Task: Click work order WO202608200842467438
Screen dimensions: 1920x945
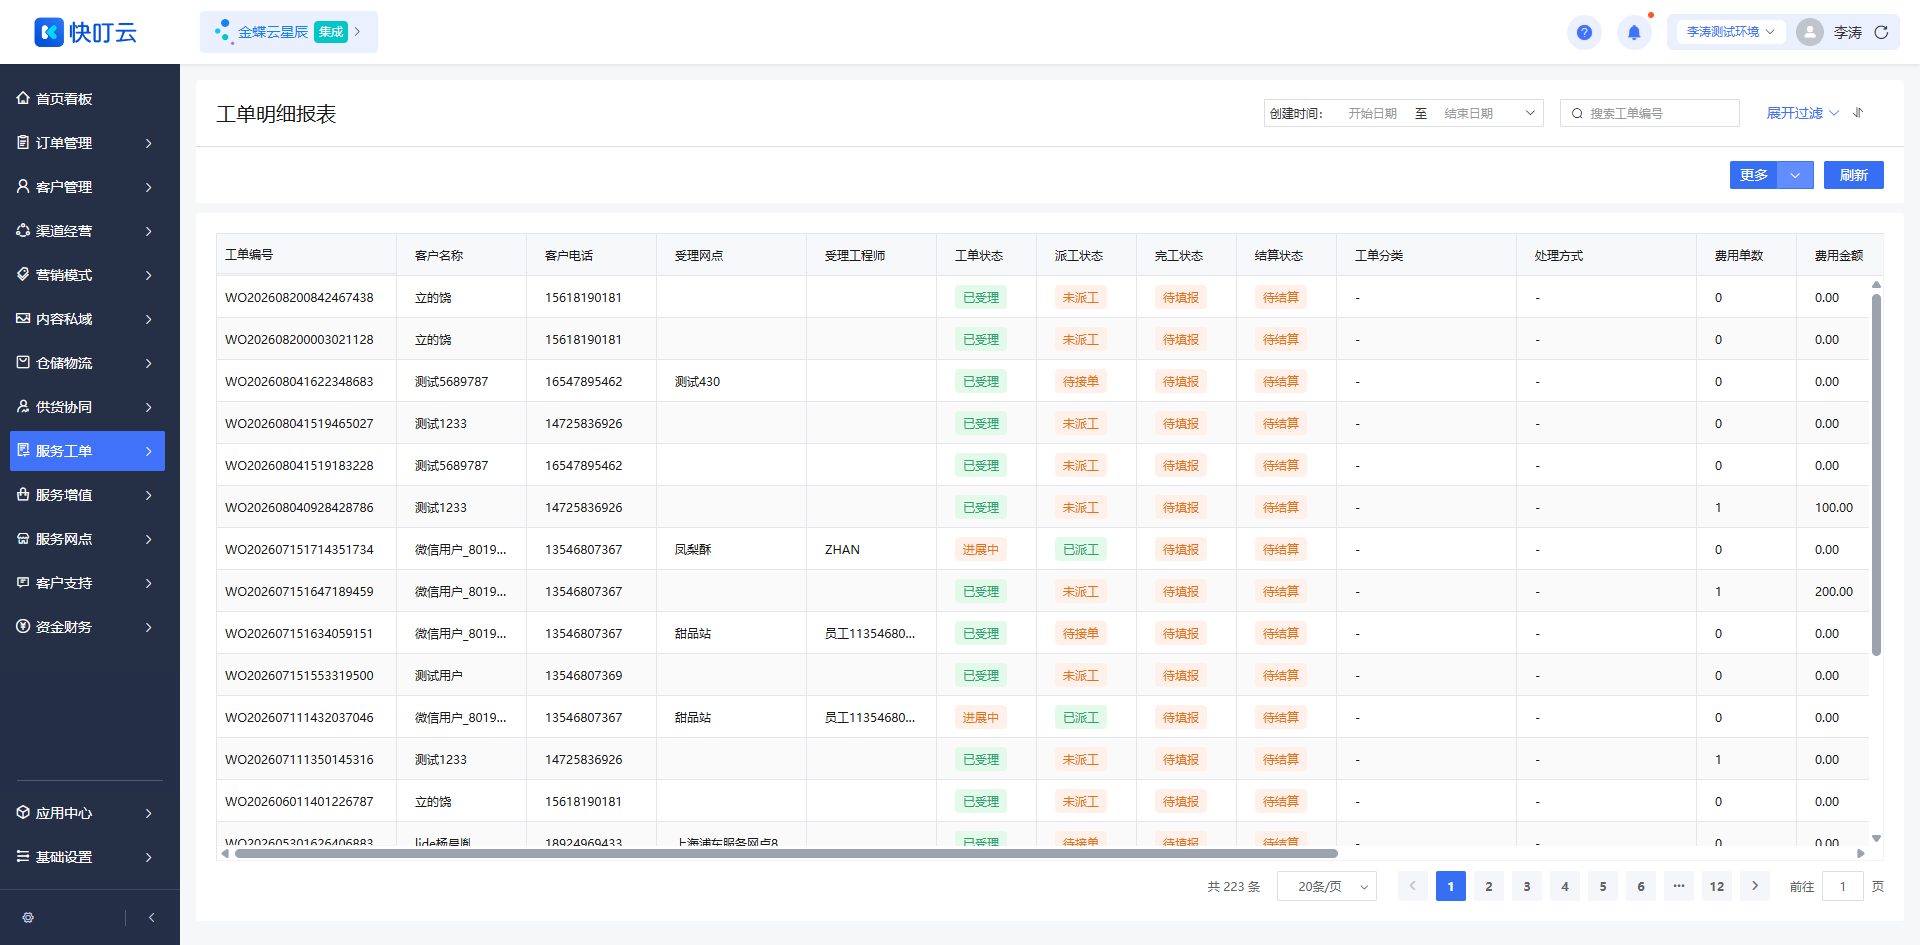Action: (x=299, y=297)
